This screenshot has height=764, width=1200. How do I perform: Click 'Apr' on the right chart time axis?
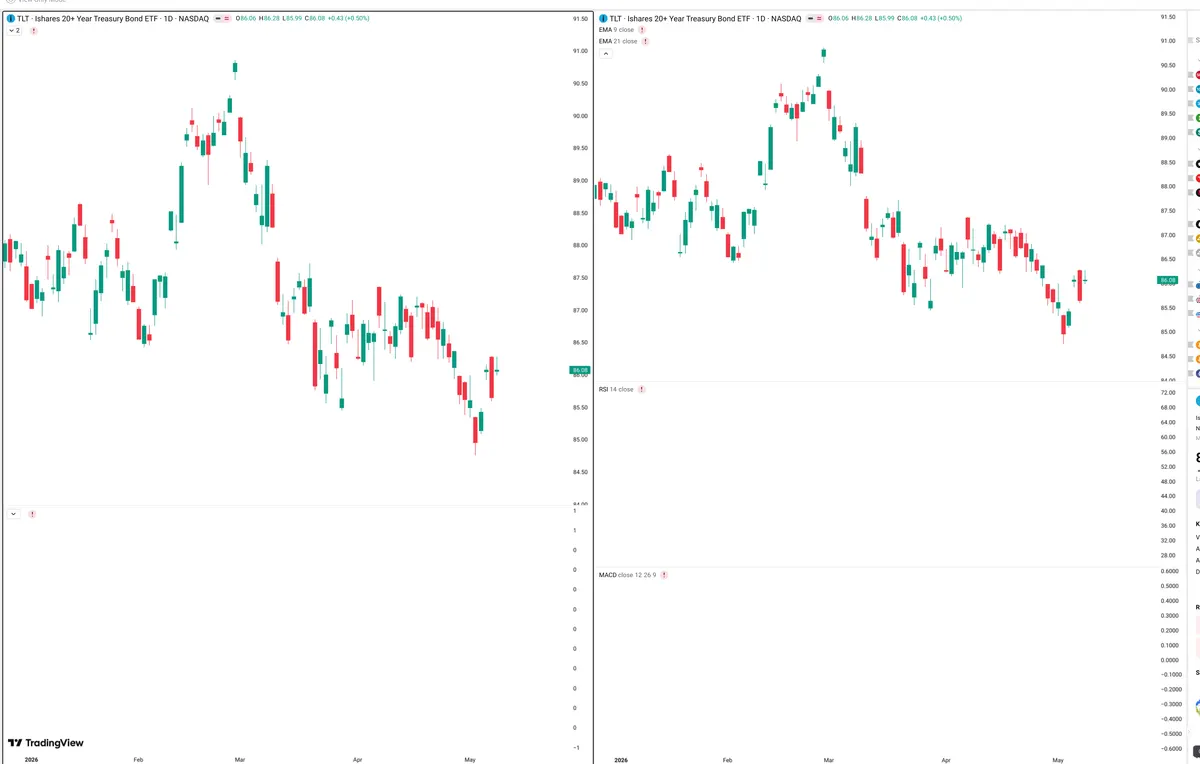946,759
